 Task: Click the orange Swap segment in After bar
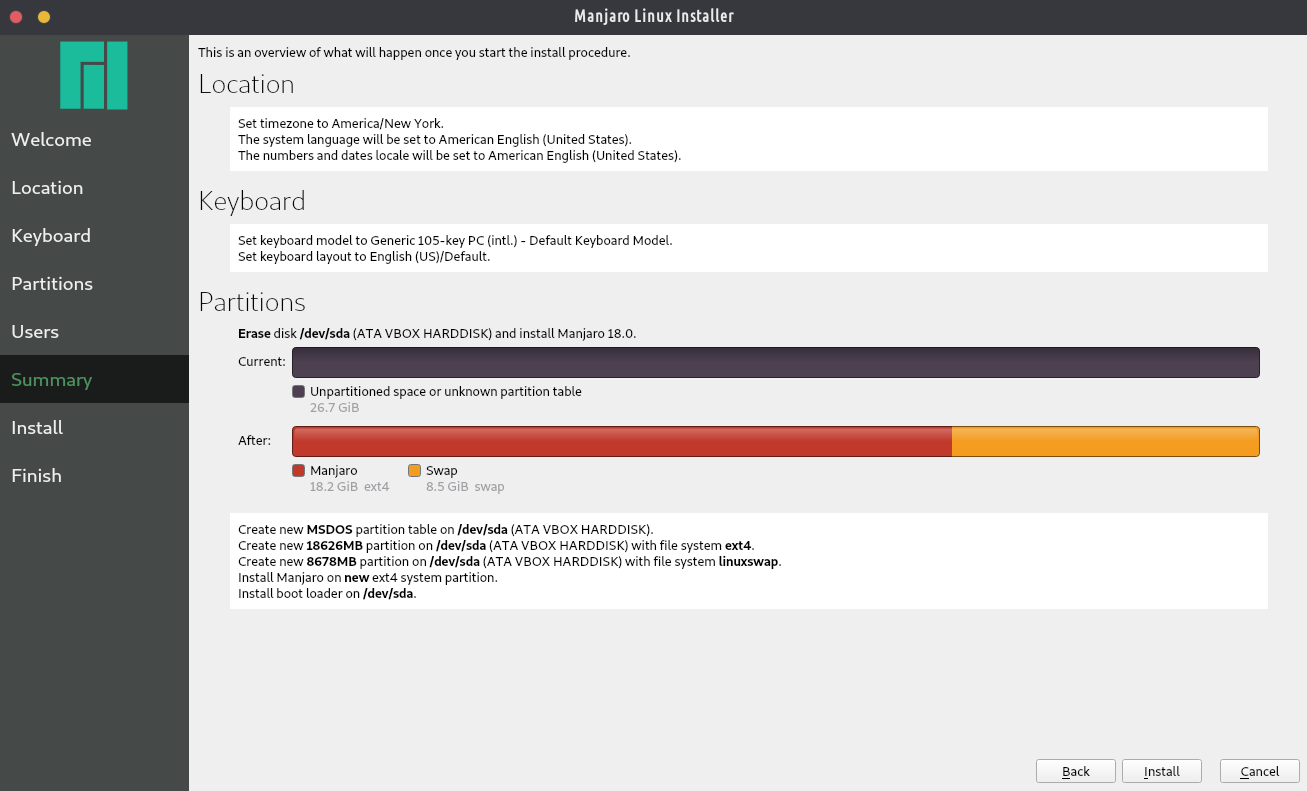[1105, 441]
